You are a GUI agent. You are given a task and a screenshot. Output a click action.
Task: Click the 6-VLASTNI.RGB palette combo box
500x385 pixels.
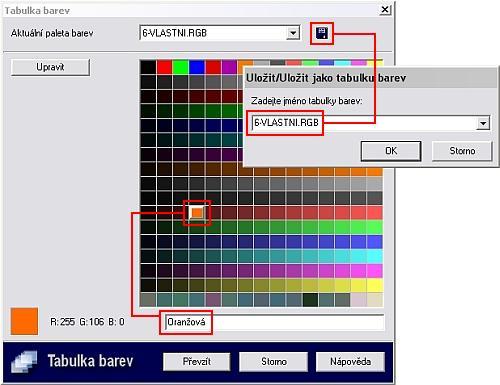point(220,33)
